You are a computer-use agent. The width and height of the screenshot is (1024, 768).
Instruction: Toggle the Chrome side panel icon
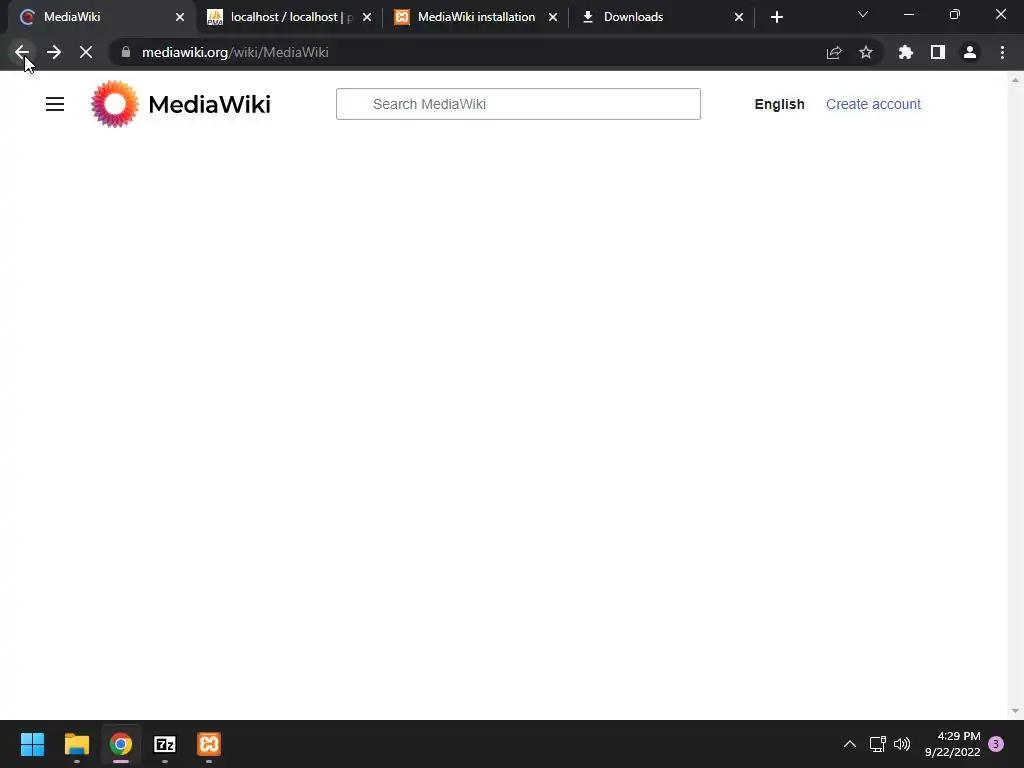(x=938, y=52)
